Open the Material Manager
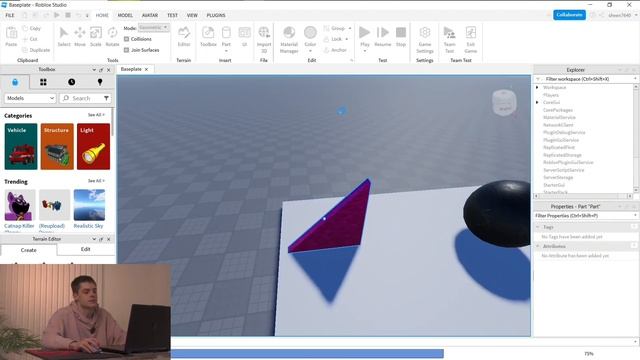 pos(289,39)
